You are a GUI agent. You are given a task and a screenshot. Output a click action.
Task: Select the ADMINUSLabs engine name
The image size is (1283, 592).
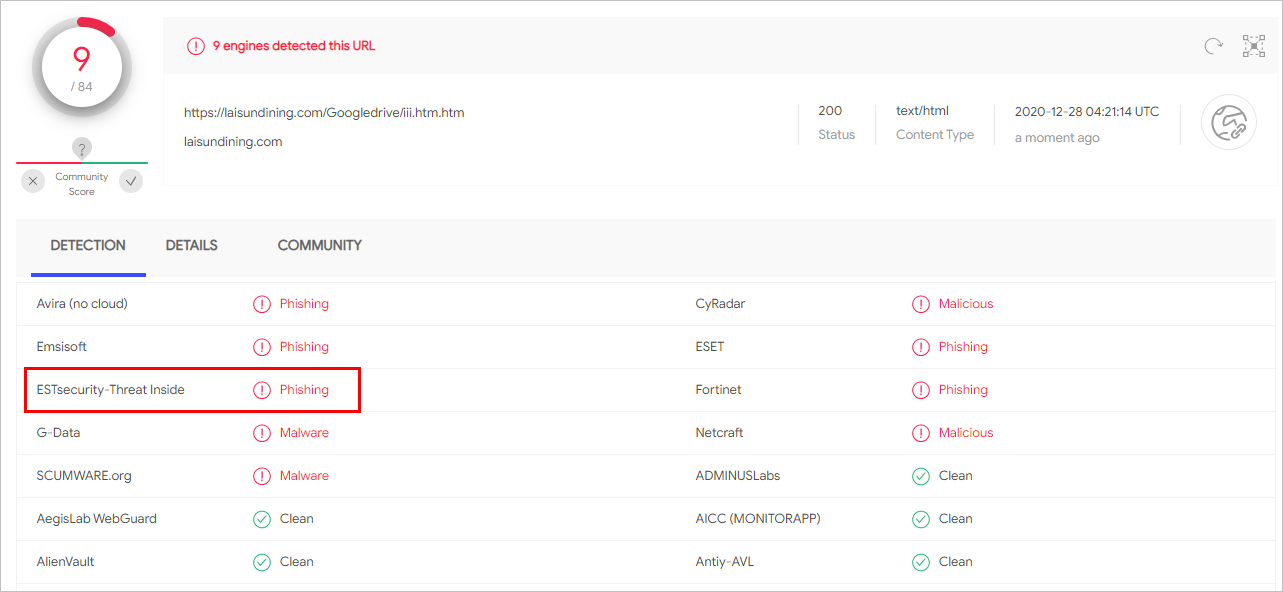738,476
